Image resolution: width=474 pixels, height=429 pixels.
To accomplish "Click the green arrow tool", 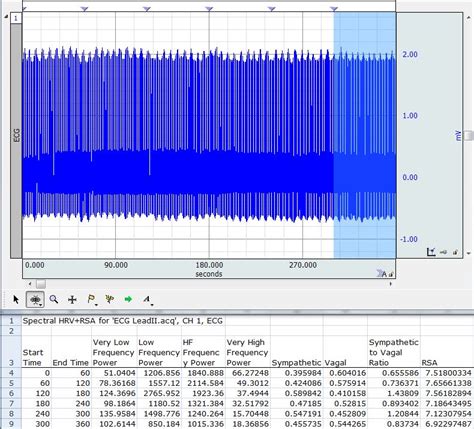I will [x=128, y=299].
